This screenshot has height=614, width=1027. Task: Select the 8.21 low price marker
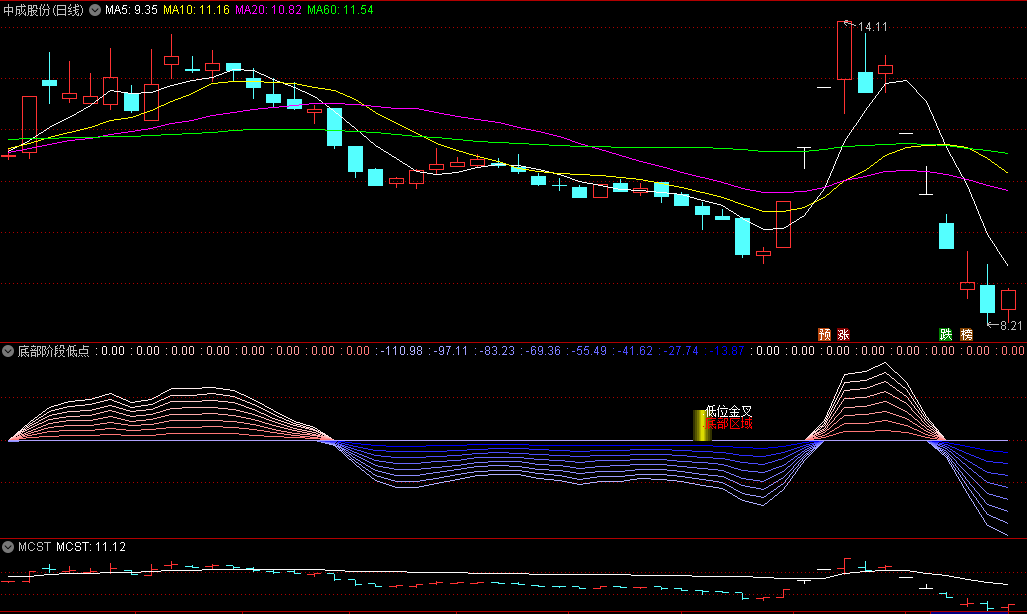click(1010, 325)
